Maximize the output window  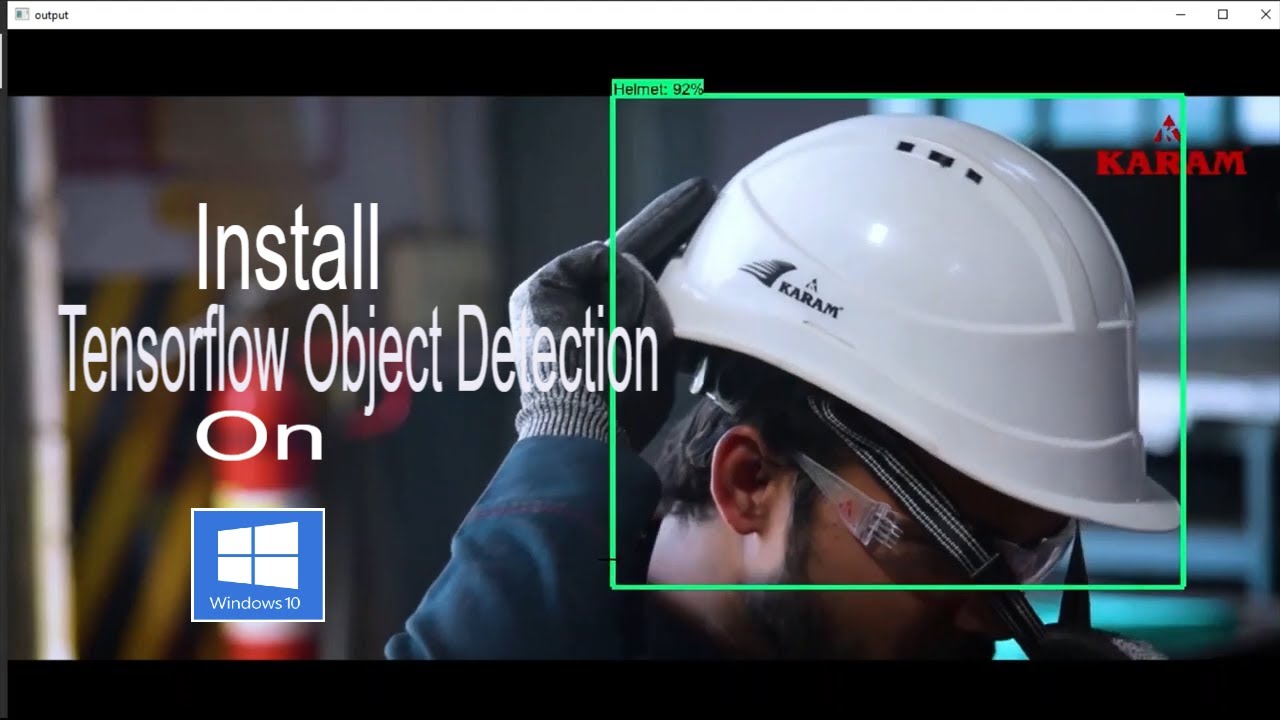[1222, 15]
